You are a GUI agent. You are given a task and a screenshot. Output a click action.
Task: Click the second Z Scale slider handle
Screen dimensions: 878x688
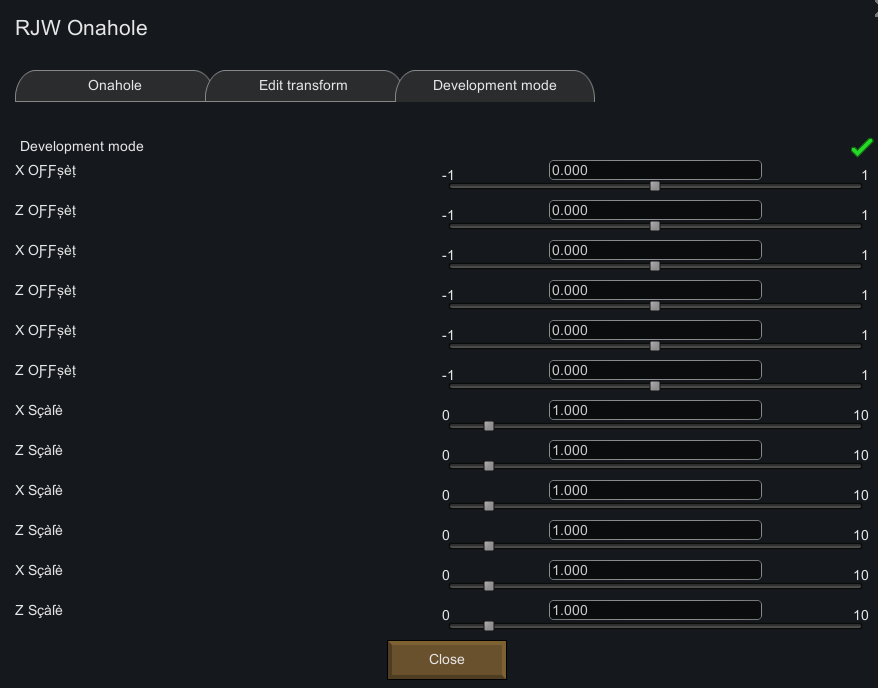pos(489,545)
